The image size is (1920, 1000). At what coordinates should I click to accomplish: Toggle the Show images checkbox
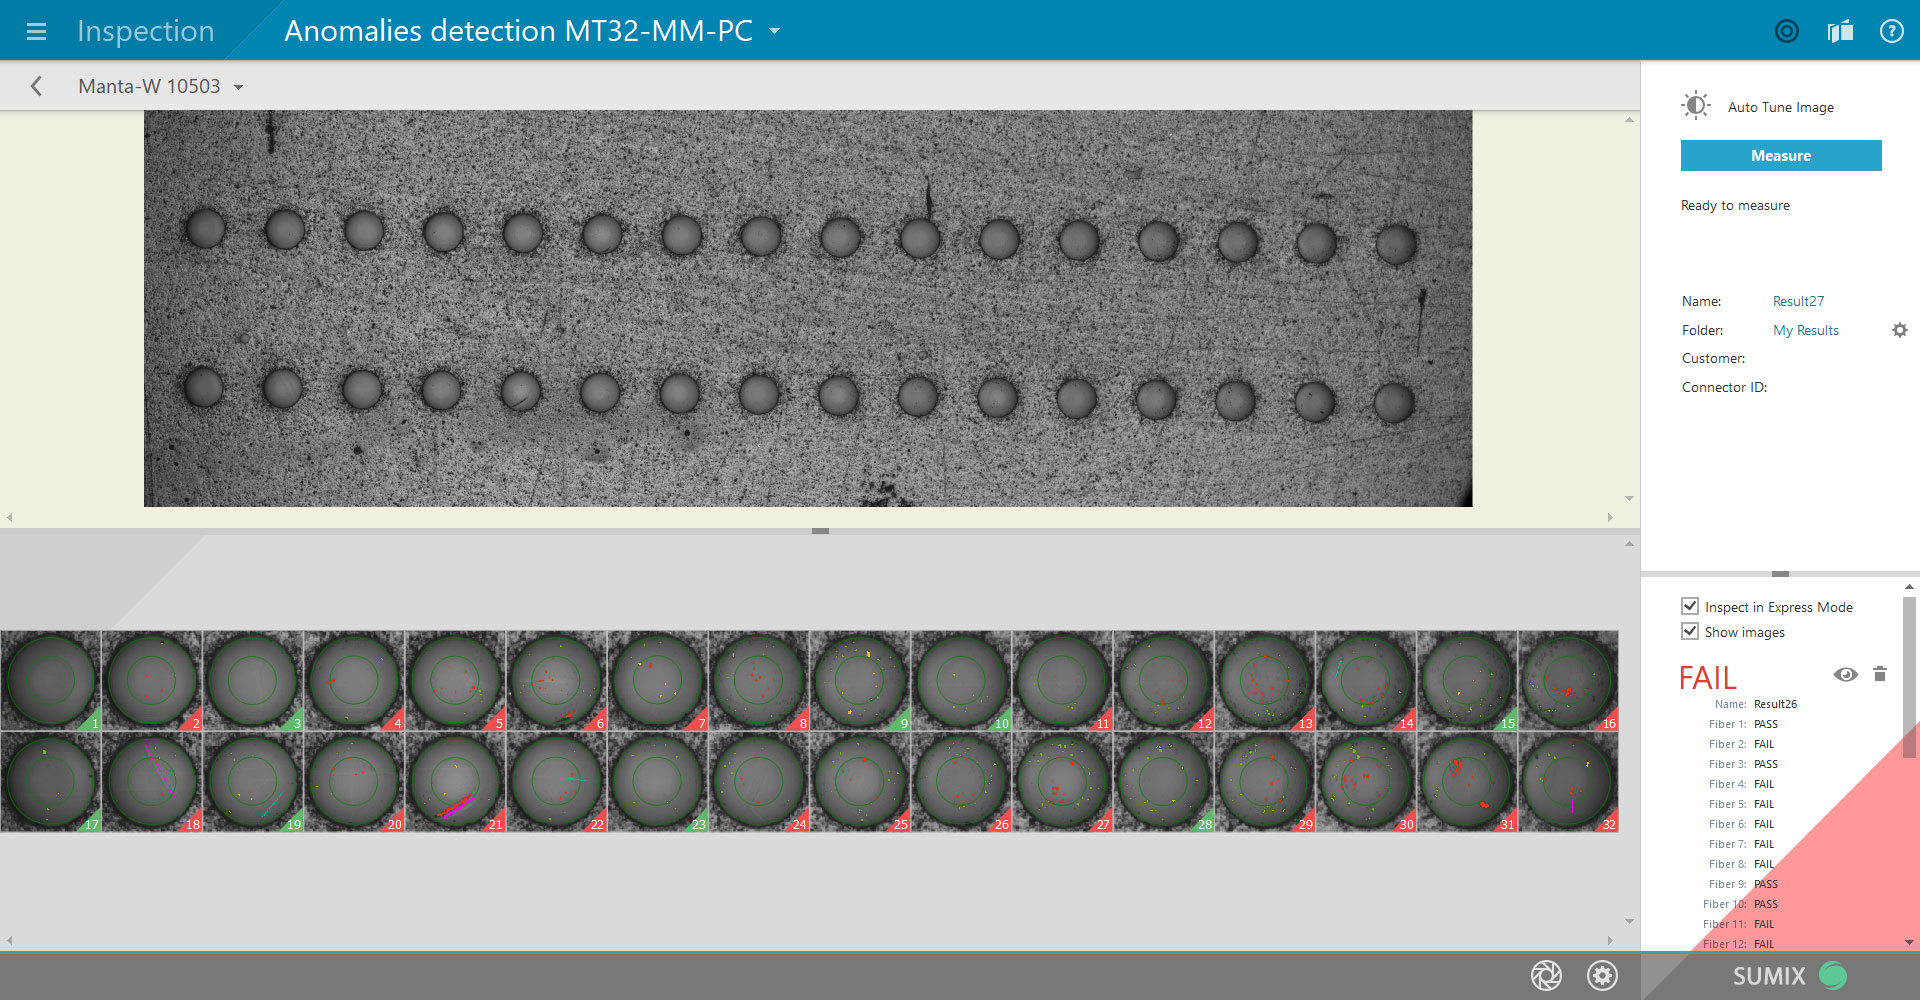click(1690, 631)
